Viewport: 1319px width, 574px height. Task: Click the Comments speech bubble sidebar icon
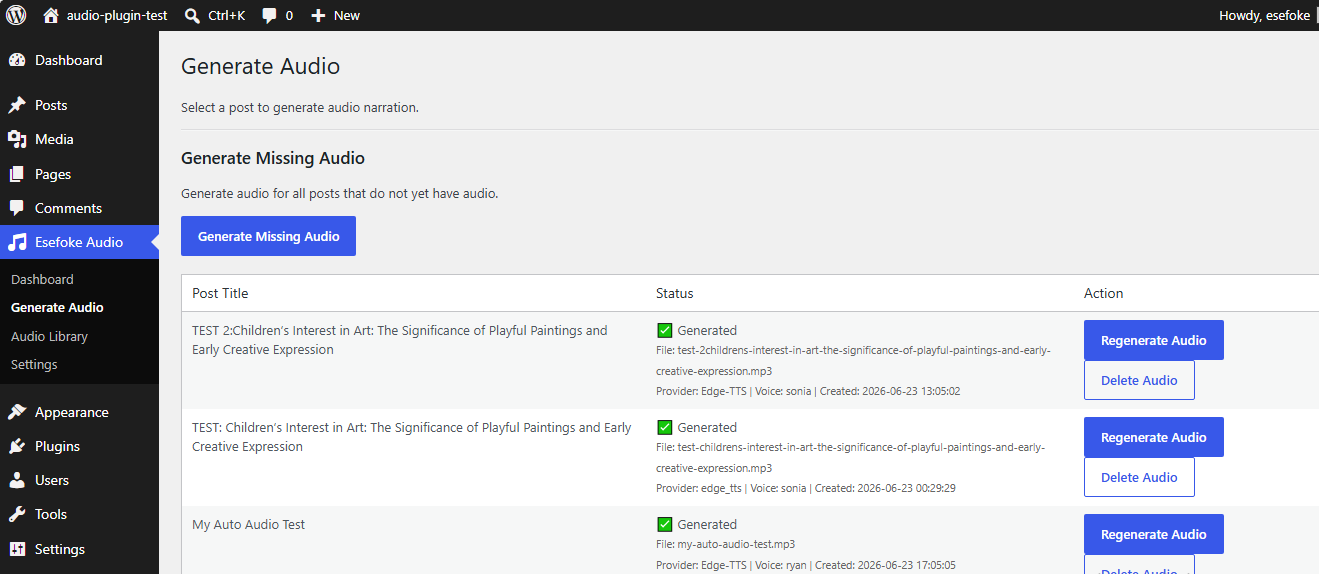pyautogui.click(x=17, y=208)
